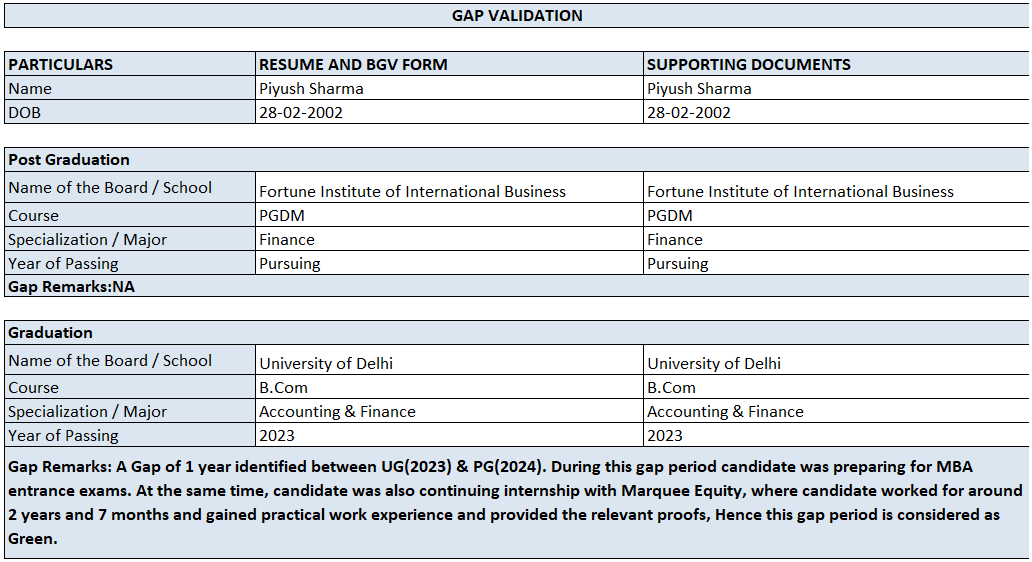1032x562 pixels.
Task: Select the Name label cell under Particulars
Action: coord(30,88)
